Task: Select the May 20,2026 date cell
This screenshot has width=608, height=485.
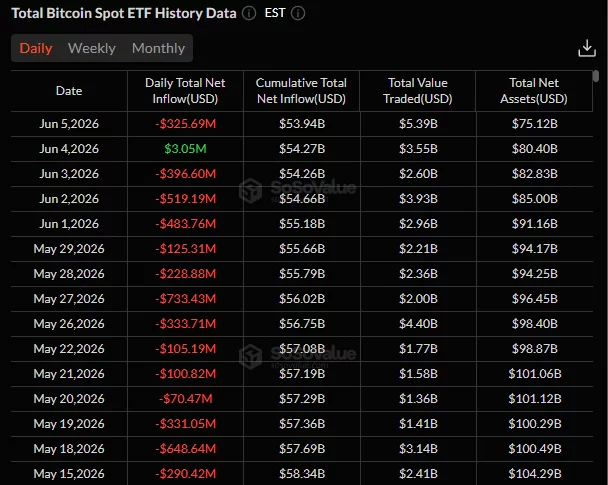Action: pos(69,399)
